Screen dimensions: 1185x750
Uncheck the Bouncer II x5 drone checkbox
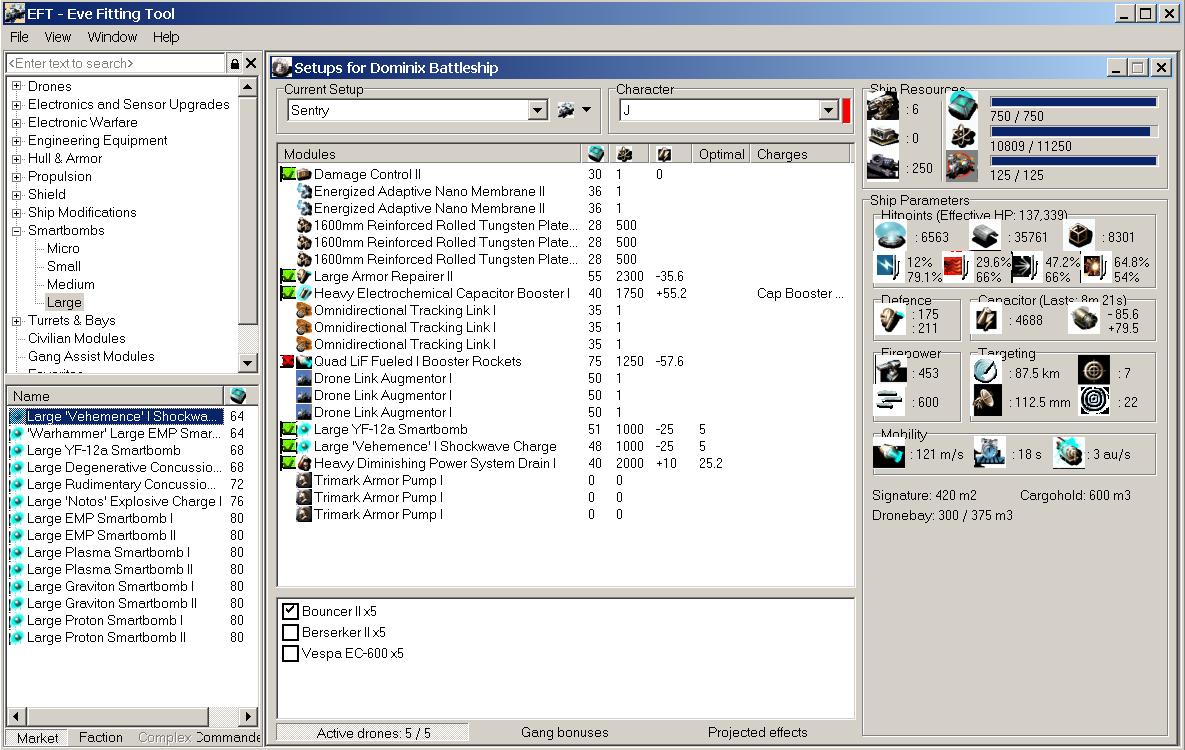pos(291,611)
